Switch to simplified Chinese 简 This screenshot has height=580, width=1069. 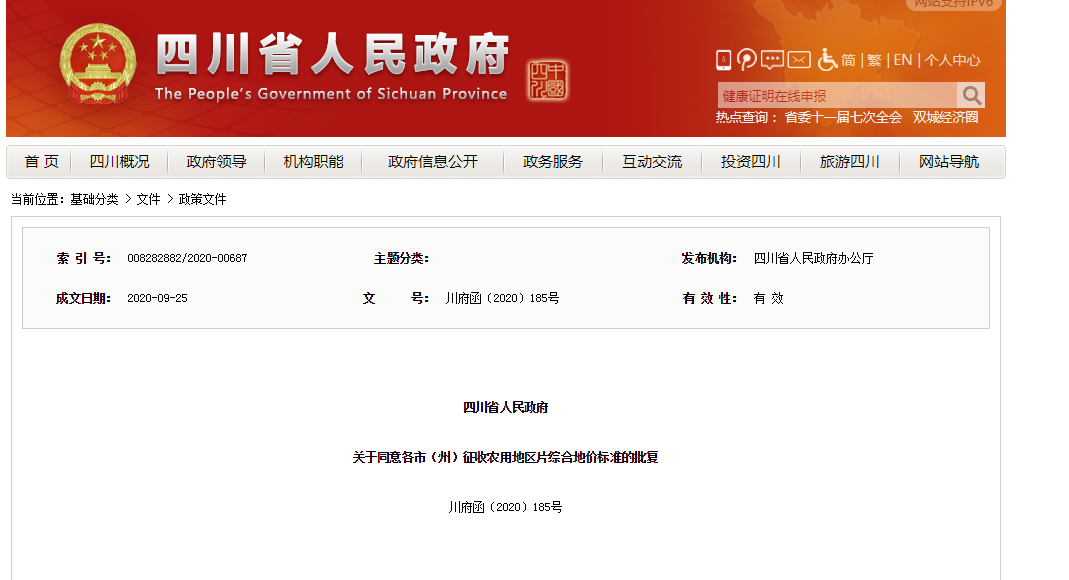coord(848,60)
